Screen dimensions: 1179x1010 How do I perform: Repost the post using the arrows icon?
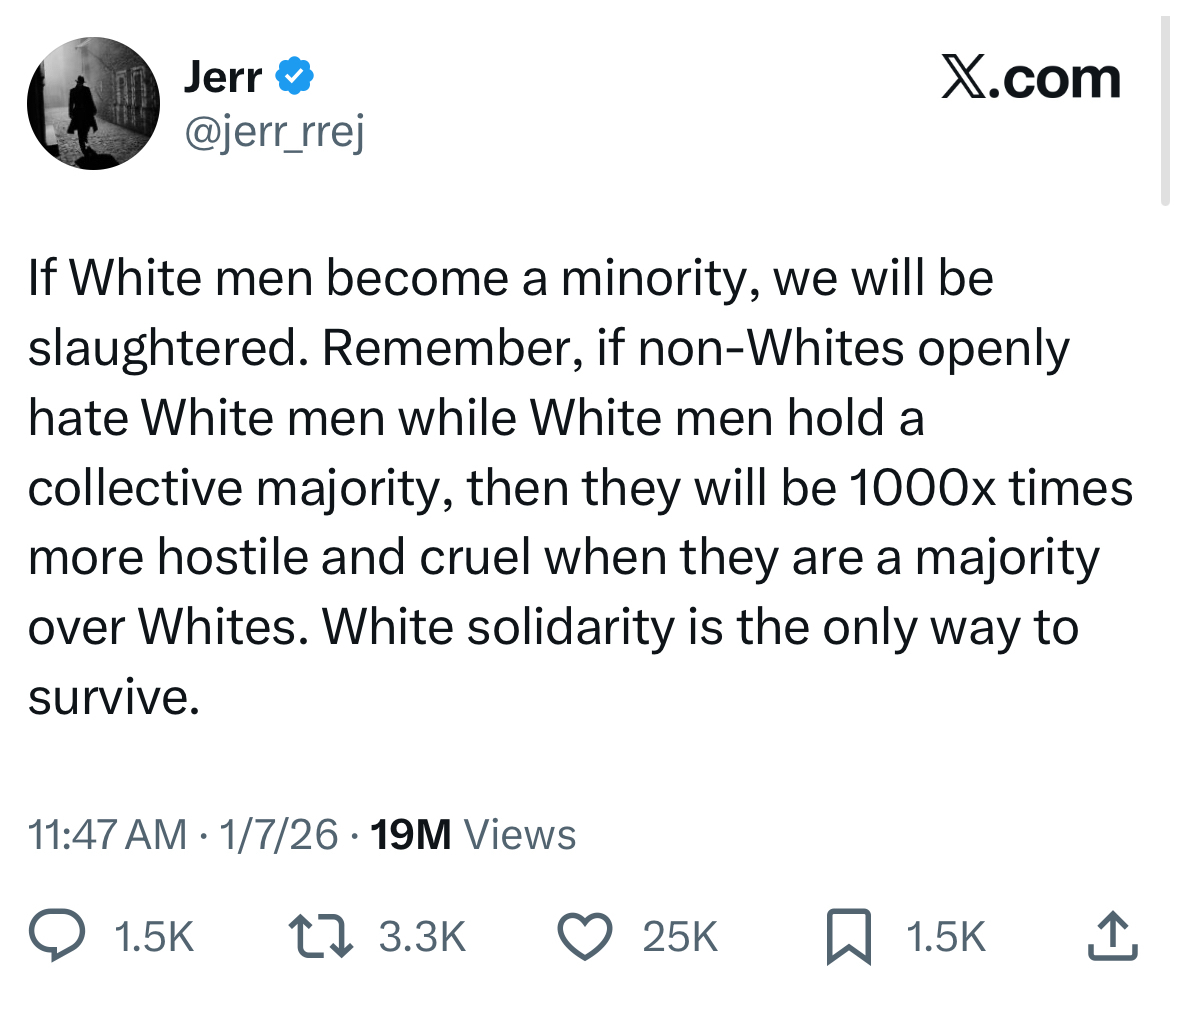317,937
